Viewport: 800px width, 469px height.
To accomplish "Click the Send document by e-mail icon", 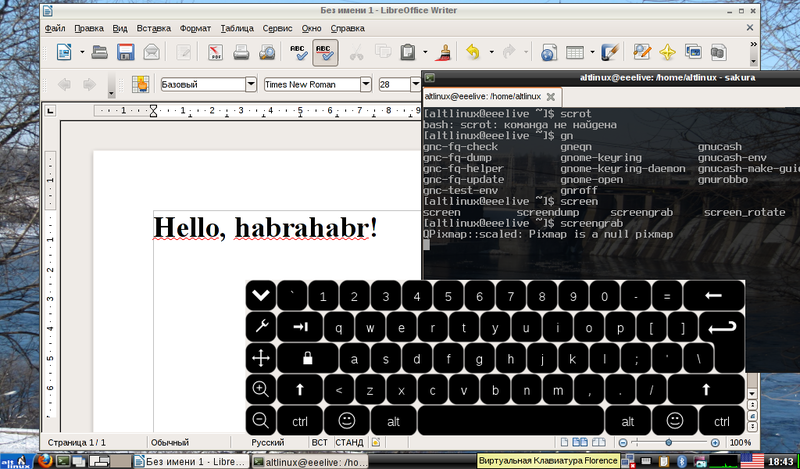I will click(x=152, y=52).
